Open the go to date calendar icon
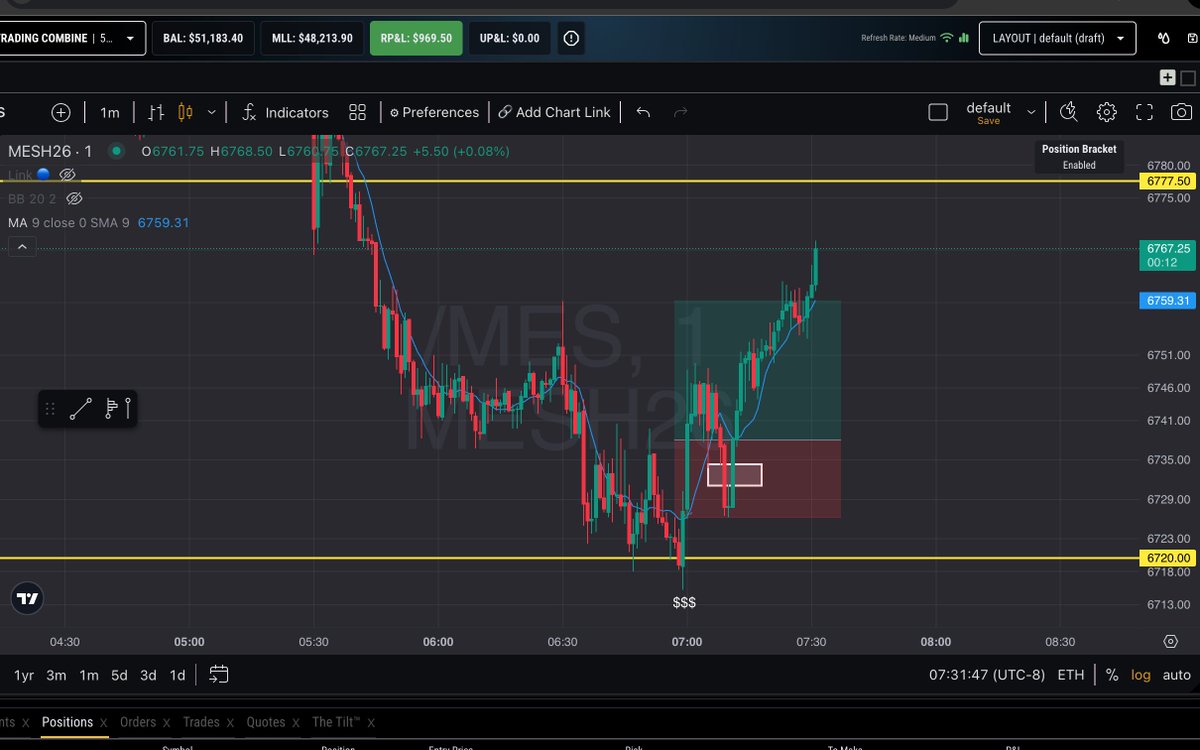Screen dimensions: 1200x750 (219, 675)
